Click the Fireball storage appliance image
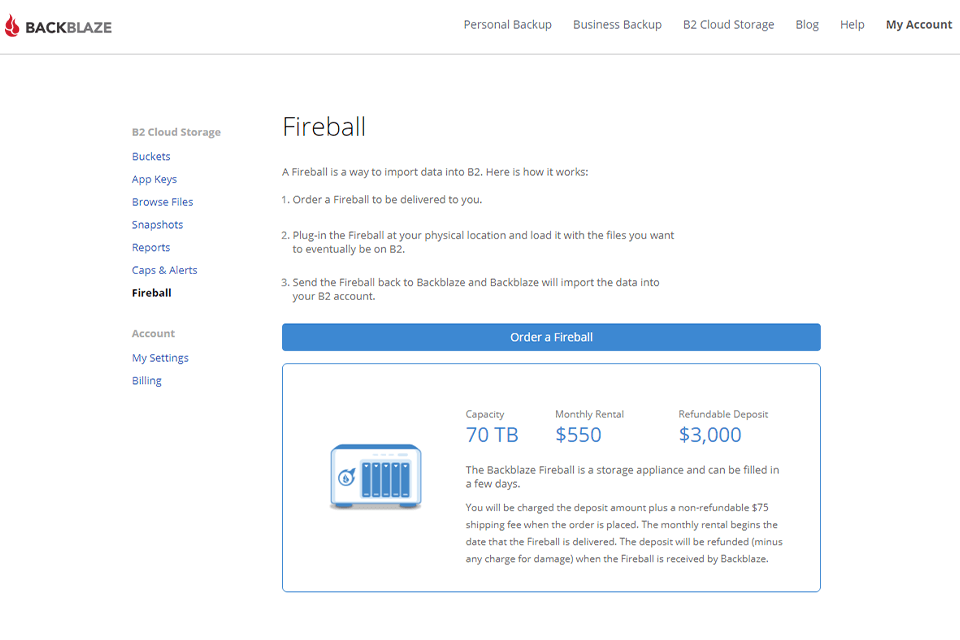960x640 pixels. tap(376, 477)
